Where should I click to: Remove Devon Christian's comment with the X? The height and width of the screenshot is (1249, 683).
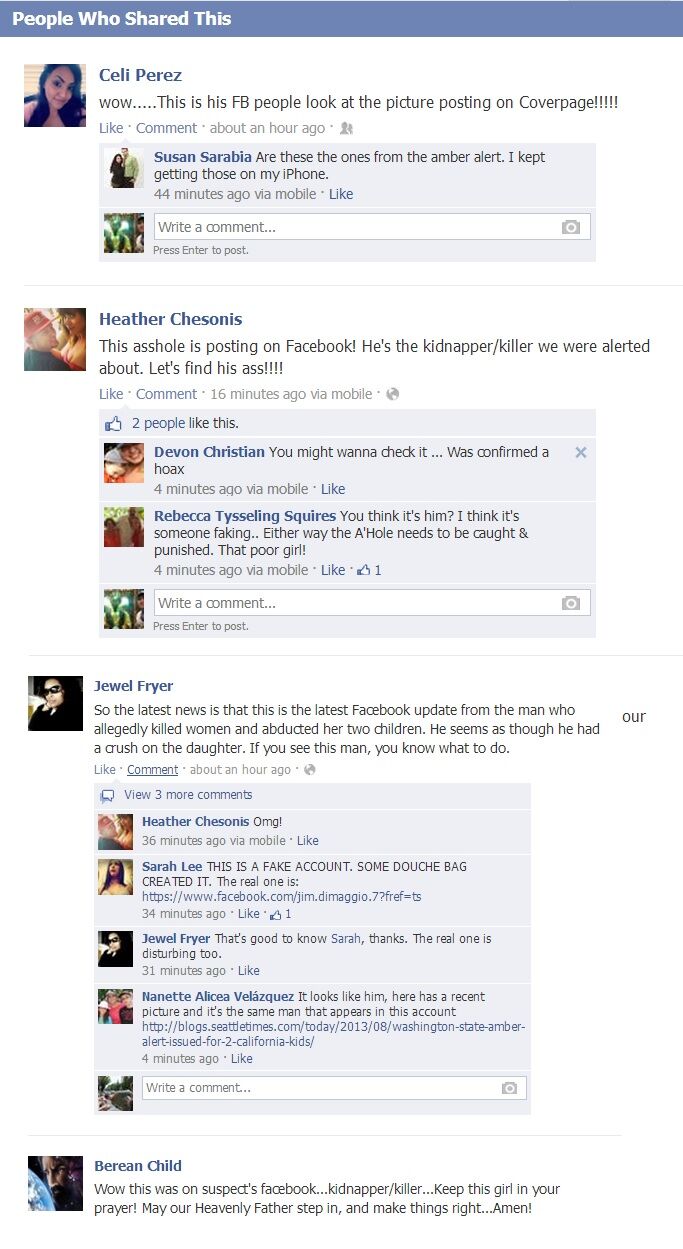click(581, 453)
